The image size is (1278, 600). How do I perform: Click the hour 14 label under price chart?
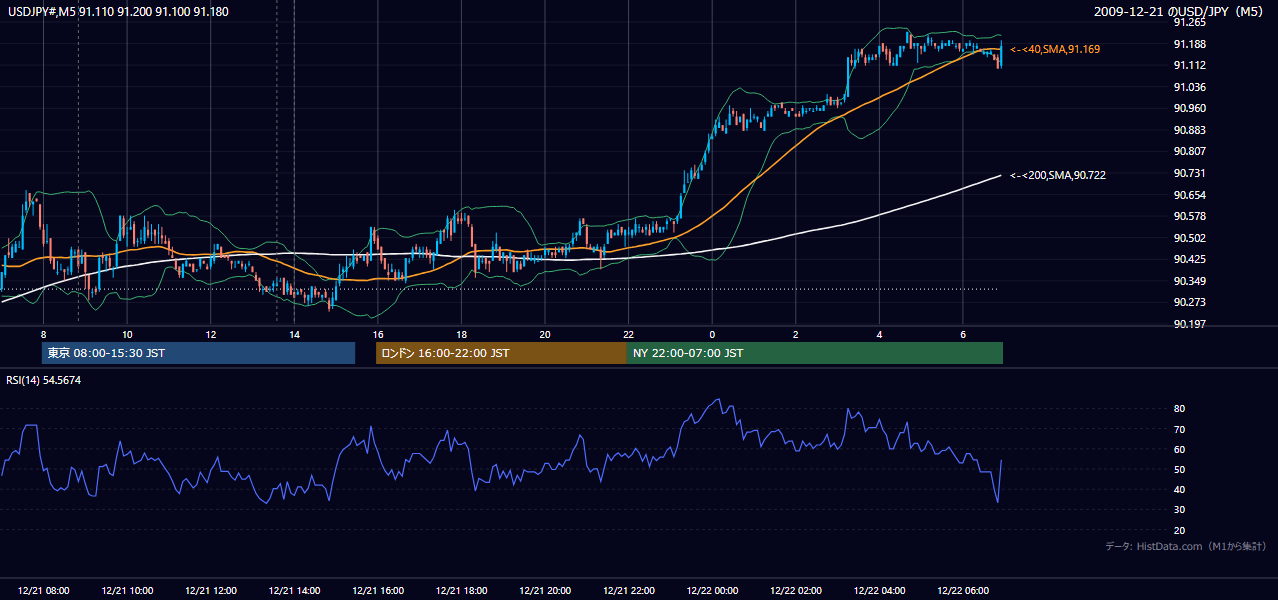click(294, 334)
